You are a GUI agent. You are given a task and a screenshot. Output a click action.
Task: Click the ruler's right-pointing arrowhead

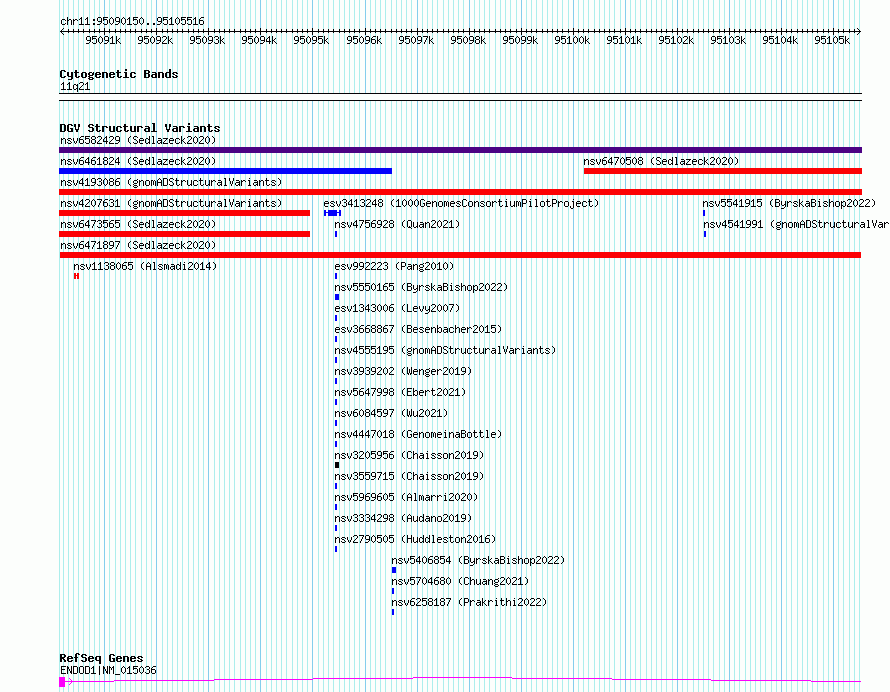click(x=859, y=32)
